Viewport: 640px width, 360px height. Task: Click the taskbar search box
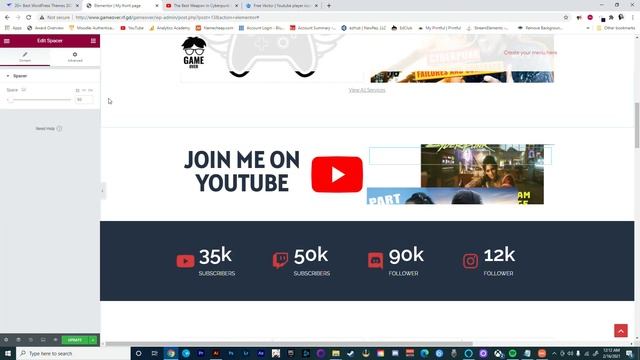[73, 353]
